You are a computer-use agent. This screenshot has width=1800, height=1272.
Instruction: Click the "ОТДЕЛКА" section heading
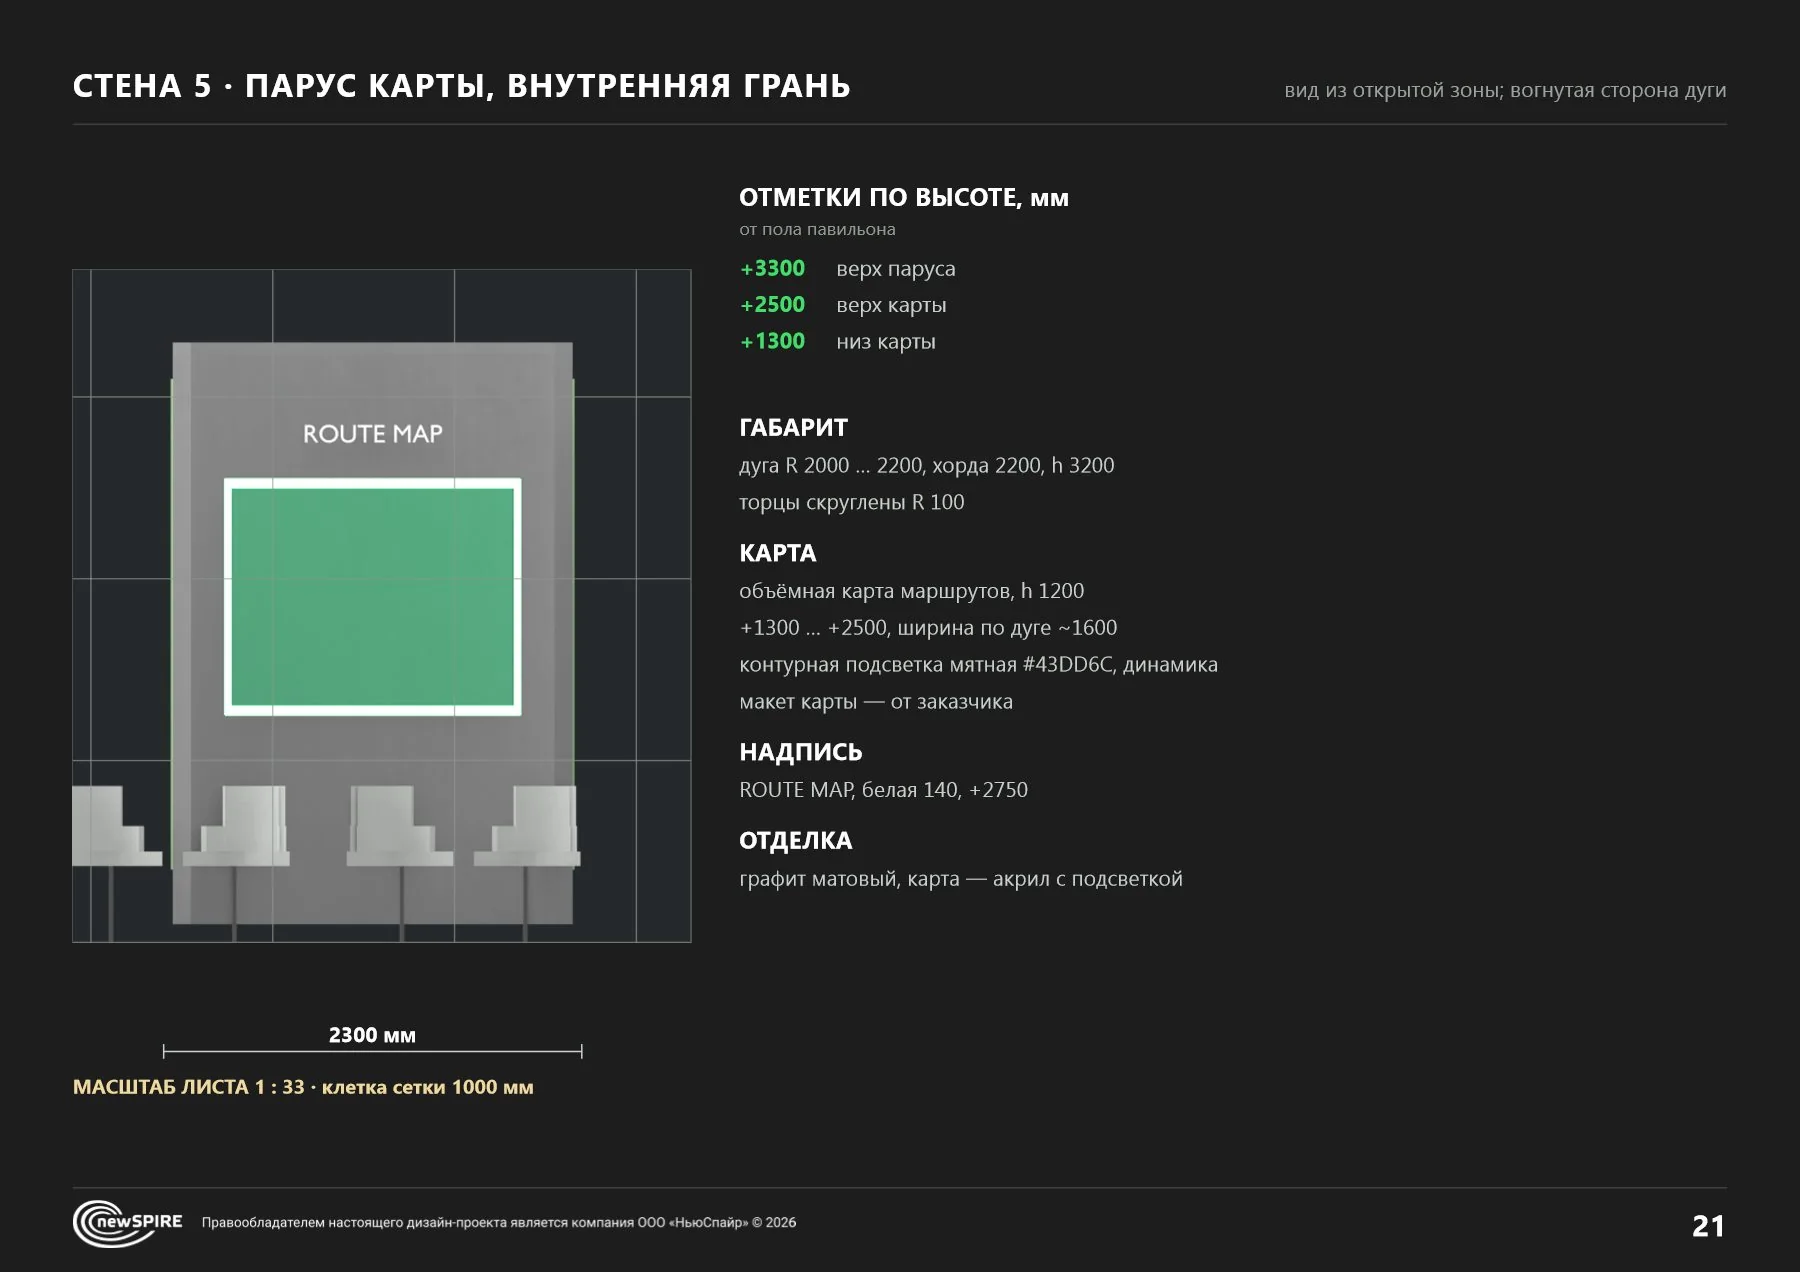coord(796,841)
